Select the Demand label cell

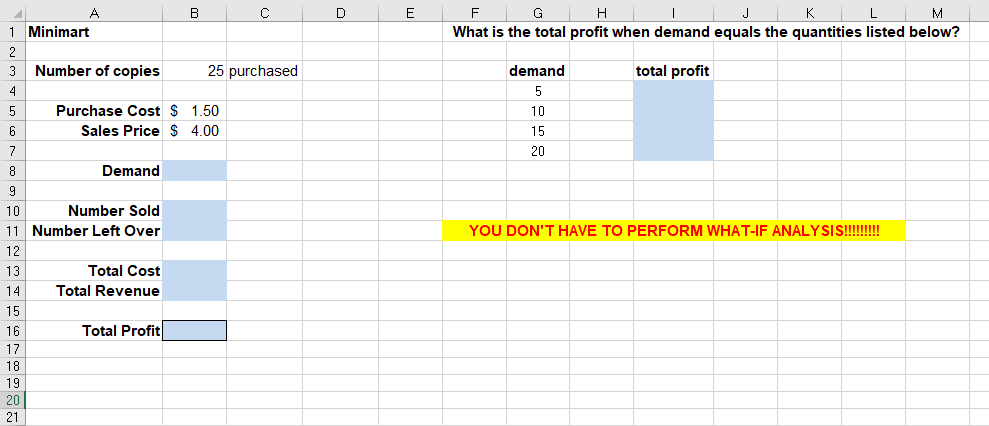[93, 171]
